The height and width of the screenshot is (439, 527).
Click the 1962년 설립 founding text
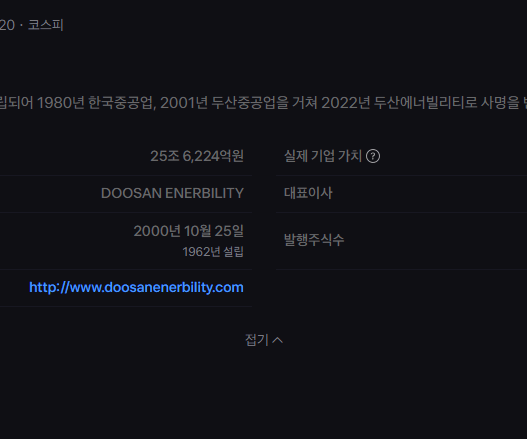pos(213,252)
